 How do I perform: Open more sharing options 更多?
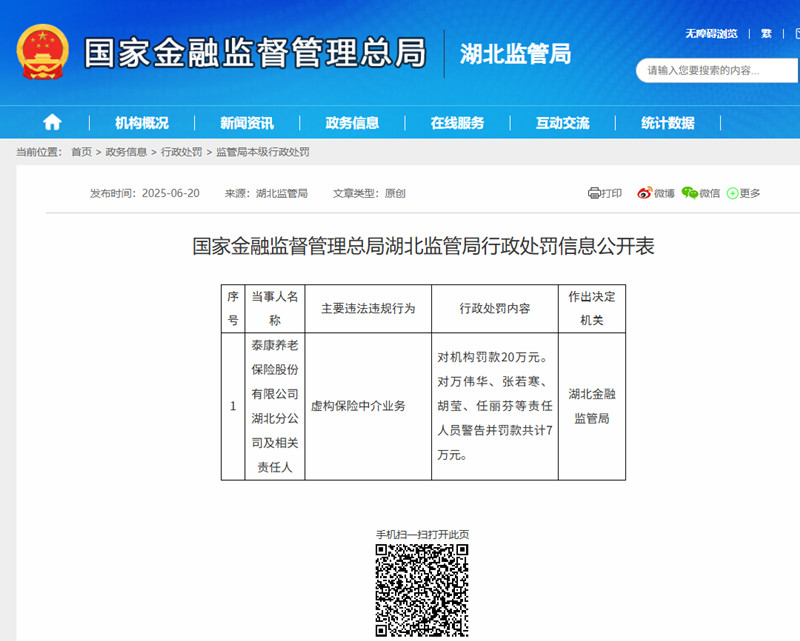tap(743, 193)
